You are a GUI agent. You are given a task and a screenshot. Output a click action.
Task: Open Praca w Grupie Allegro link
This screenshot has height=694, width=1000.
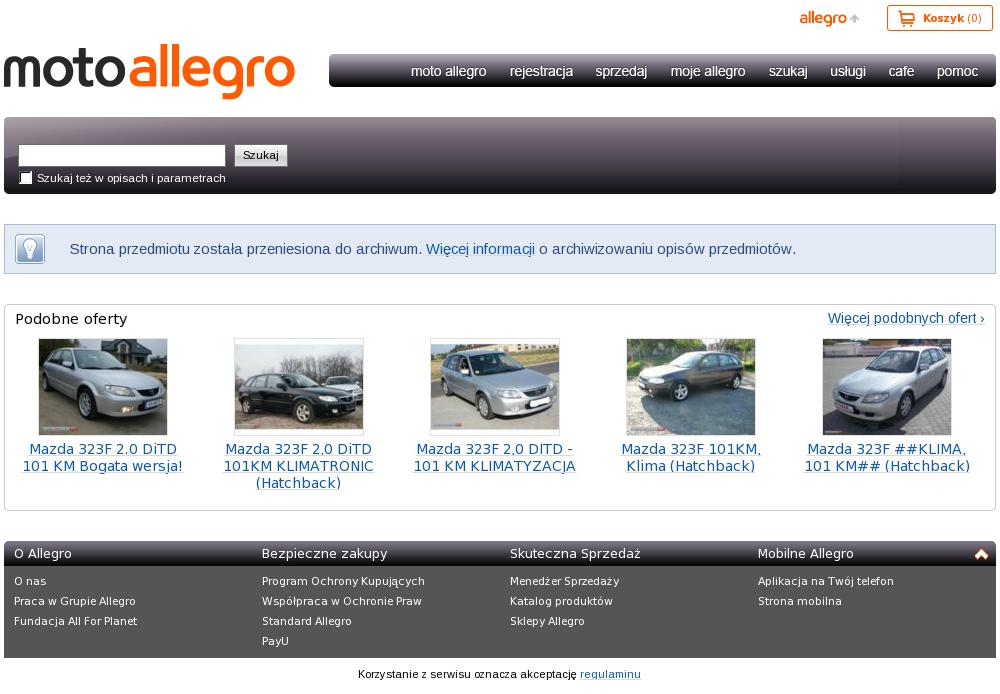75,602
